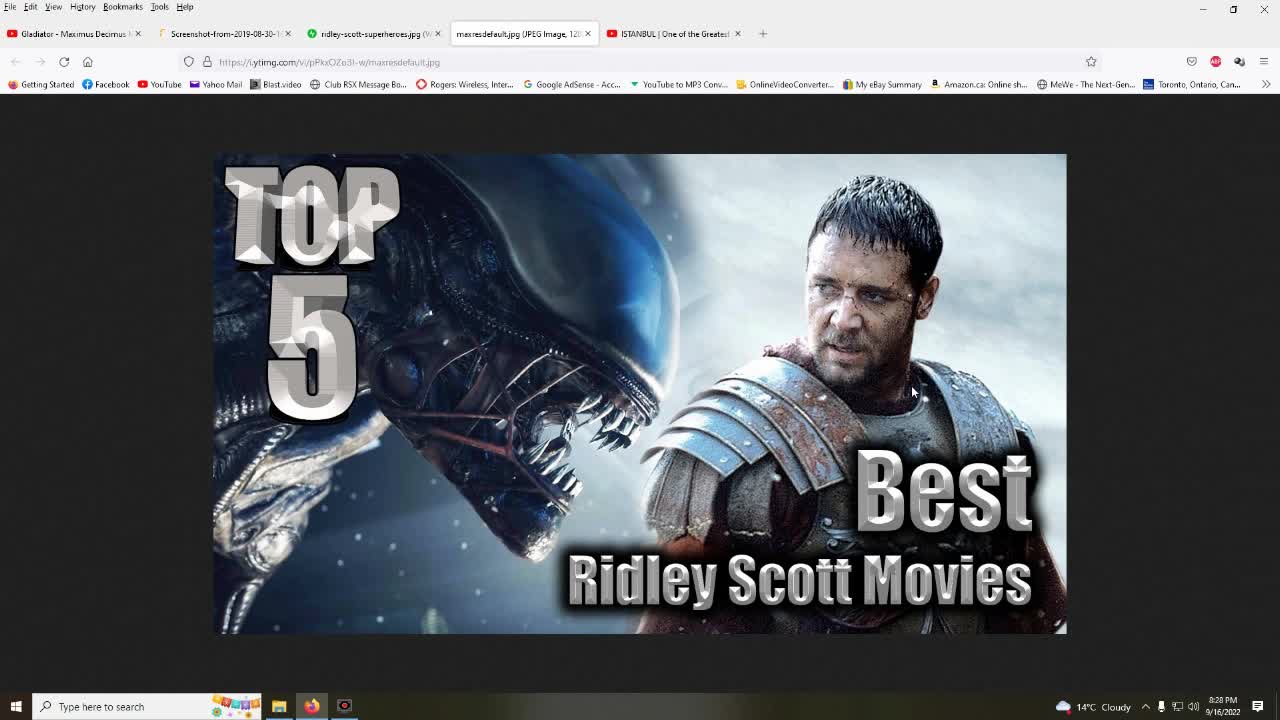Viewport: 1280px width, 720px height.
Task: Open the My eBay Summary bookmark
Action: (882, 85)
